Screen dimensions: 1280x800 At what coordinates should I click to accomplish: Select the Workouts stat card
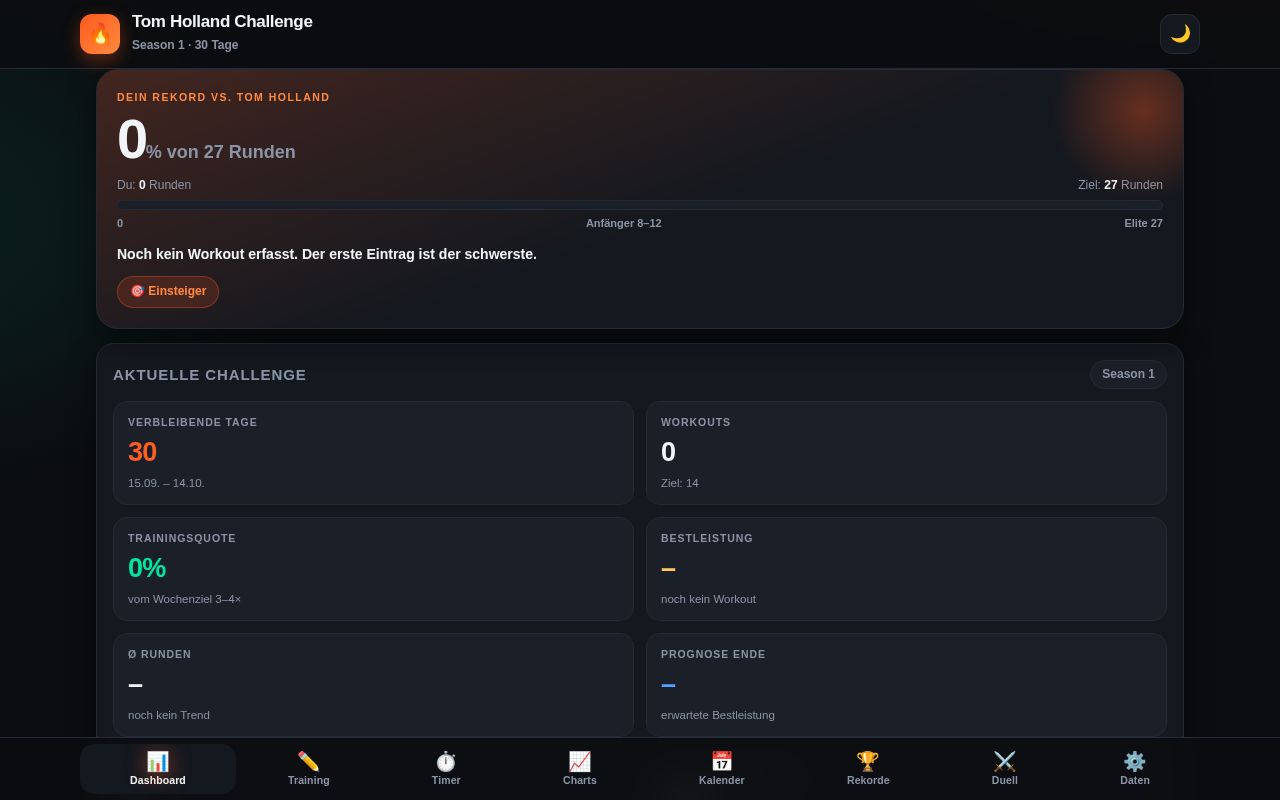(906, 453)
